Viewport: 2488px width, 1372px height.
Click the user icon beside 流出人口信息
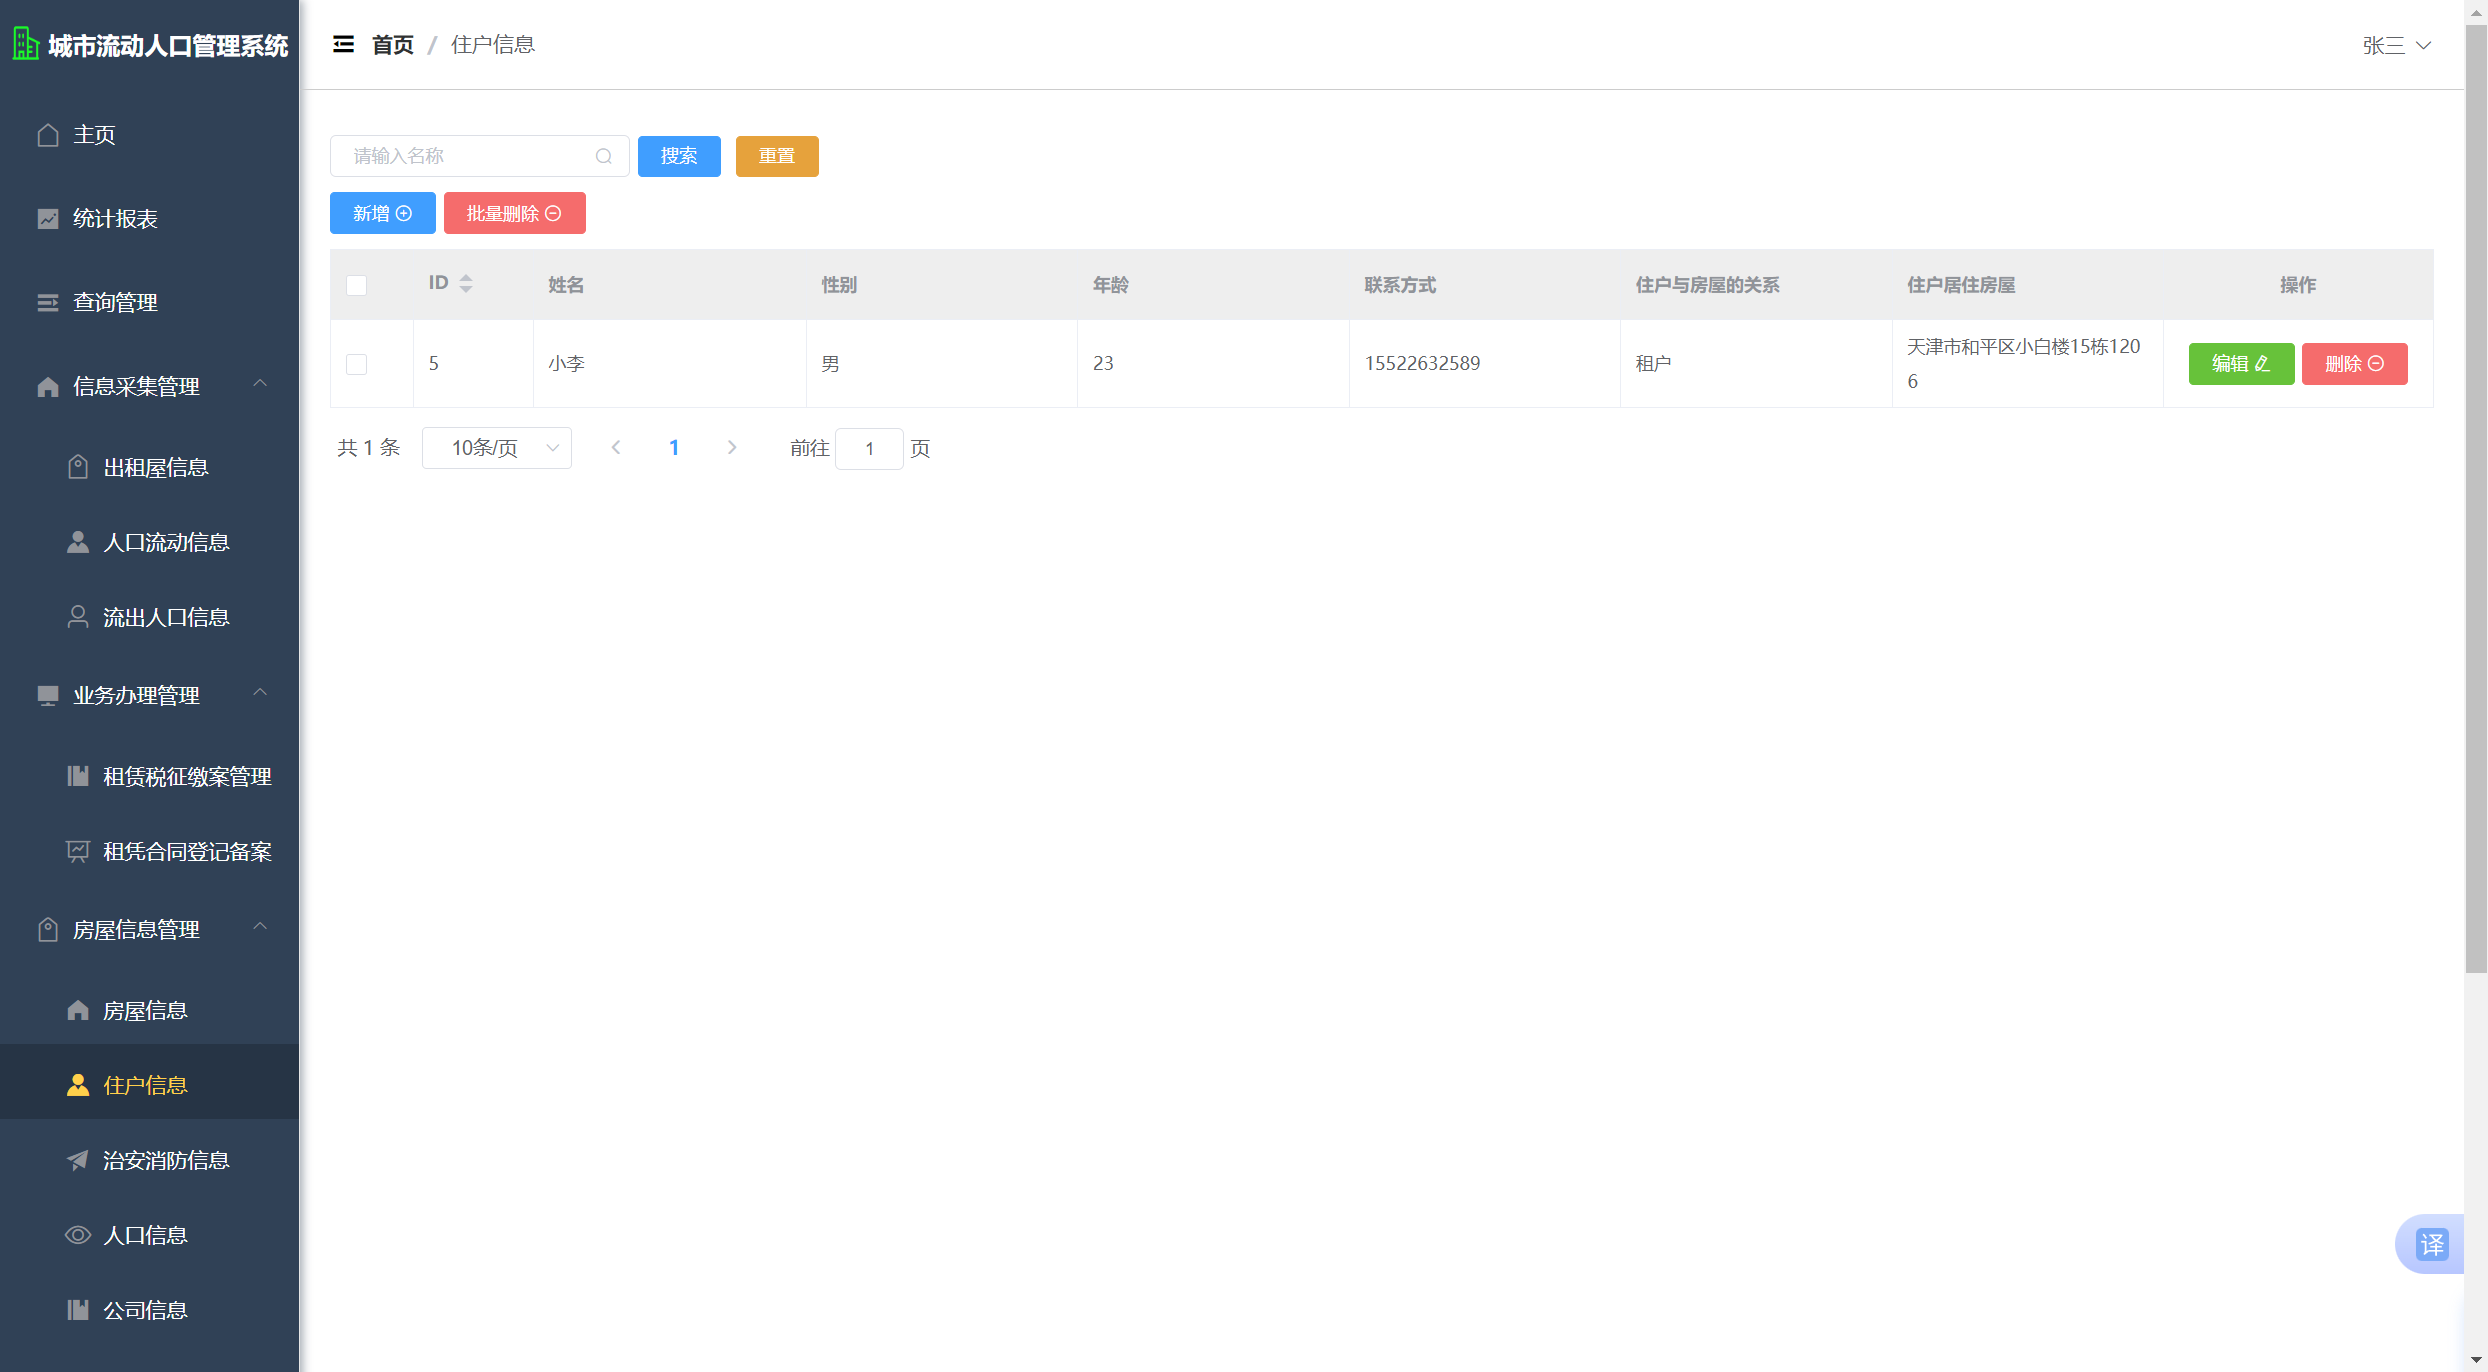(78, 617)
